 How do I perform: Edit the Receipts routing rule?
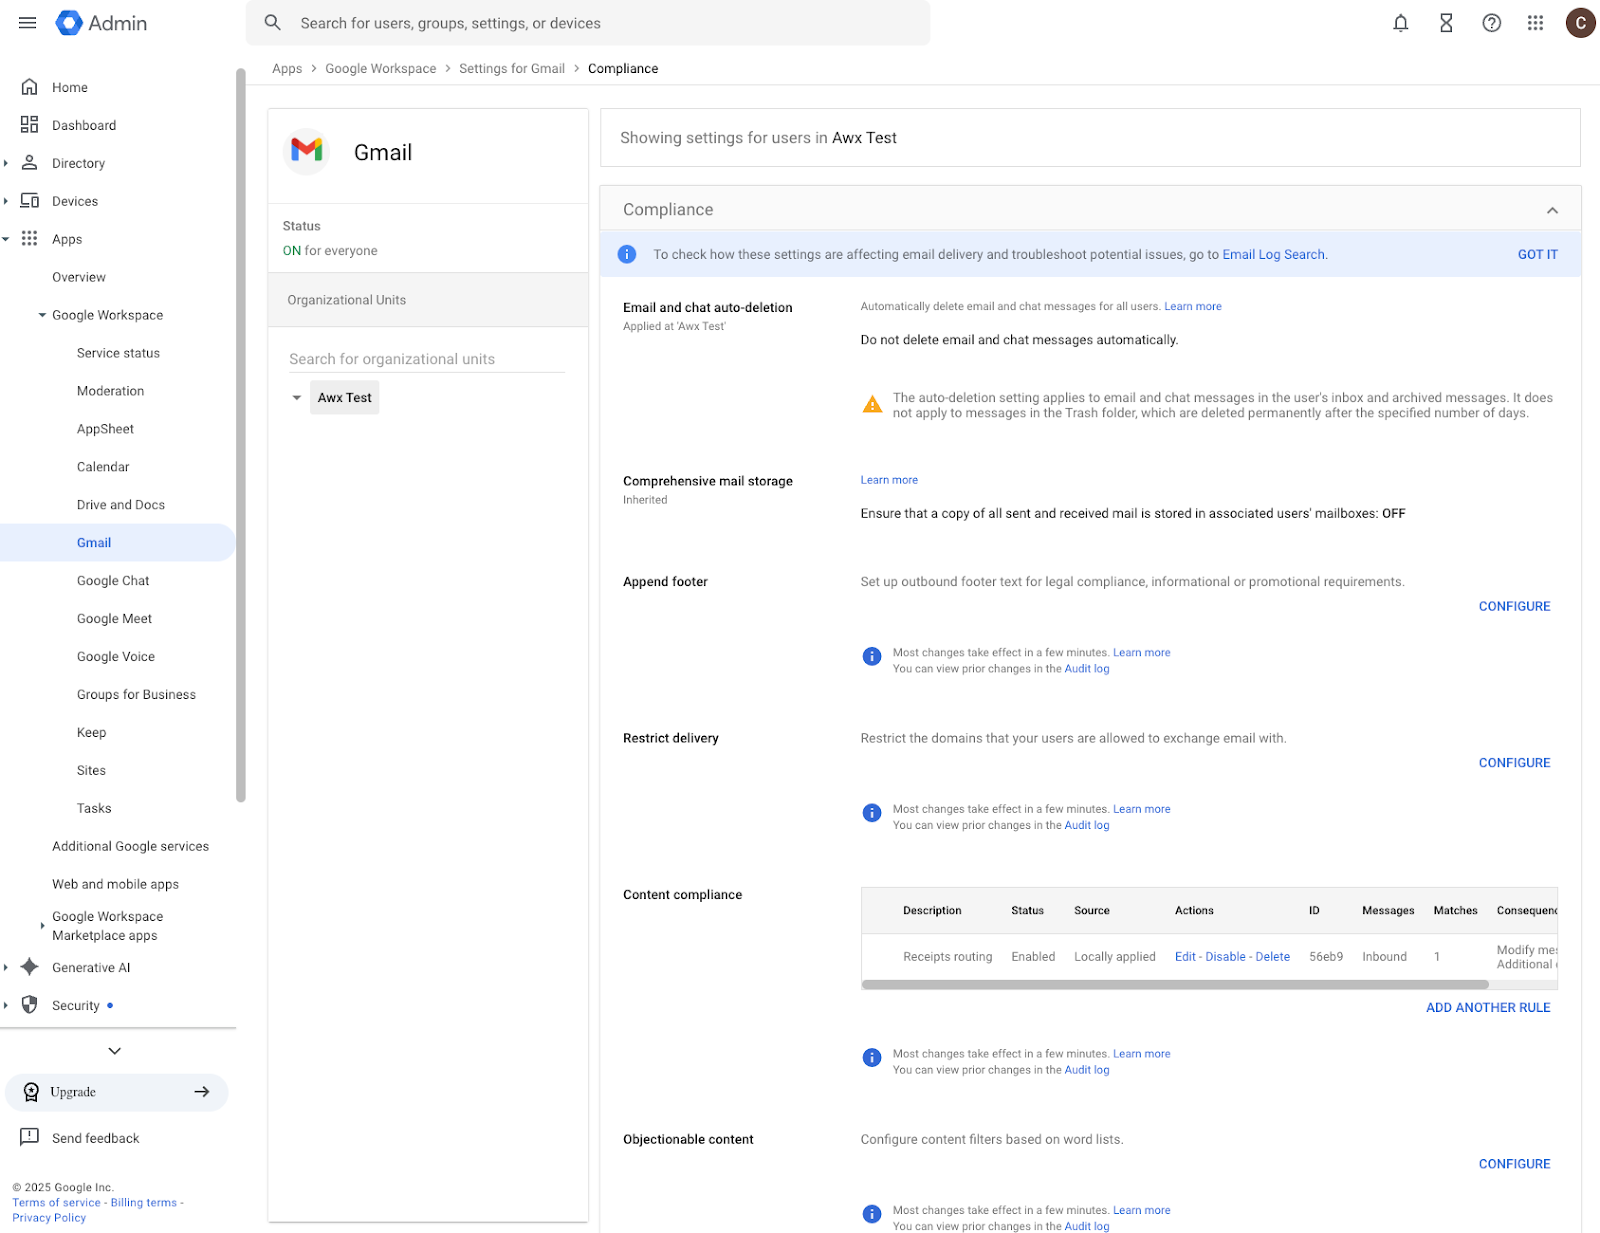click(1185, 957)
